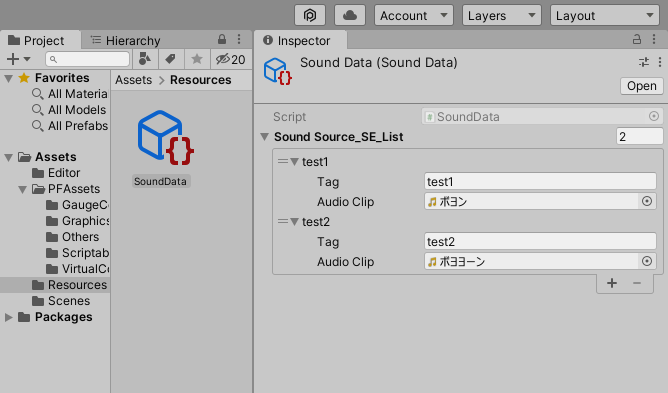Open the Sound Data component context menu
Screen dimensions: 668x393
(x=659, y=62)
